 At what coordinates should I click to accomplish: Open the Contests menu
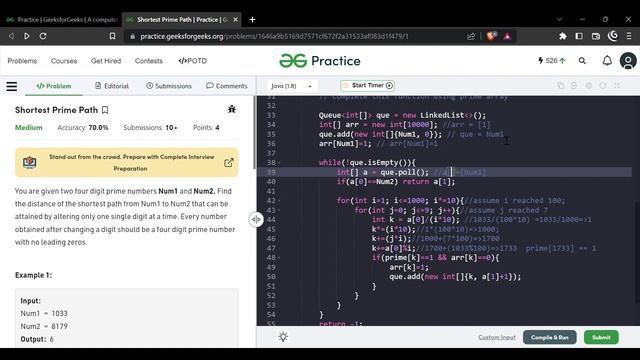(x=149, y=61)
